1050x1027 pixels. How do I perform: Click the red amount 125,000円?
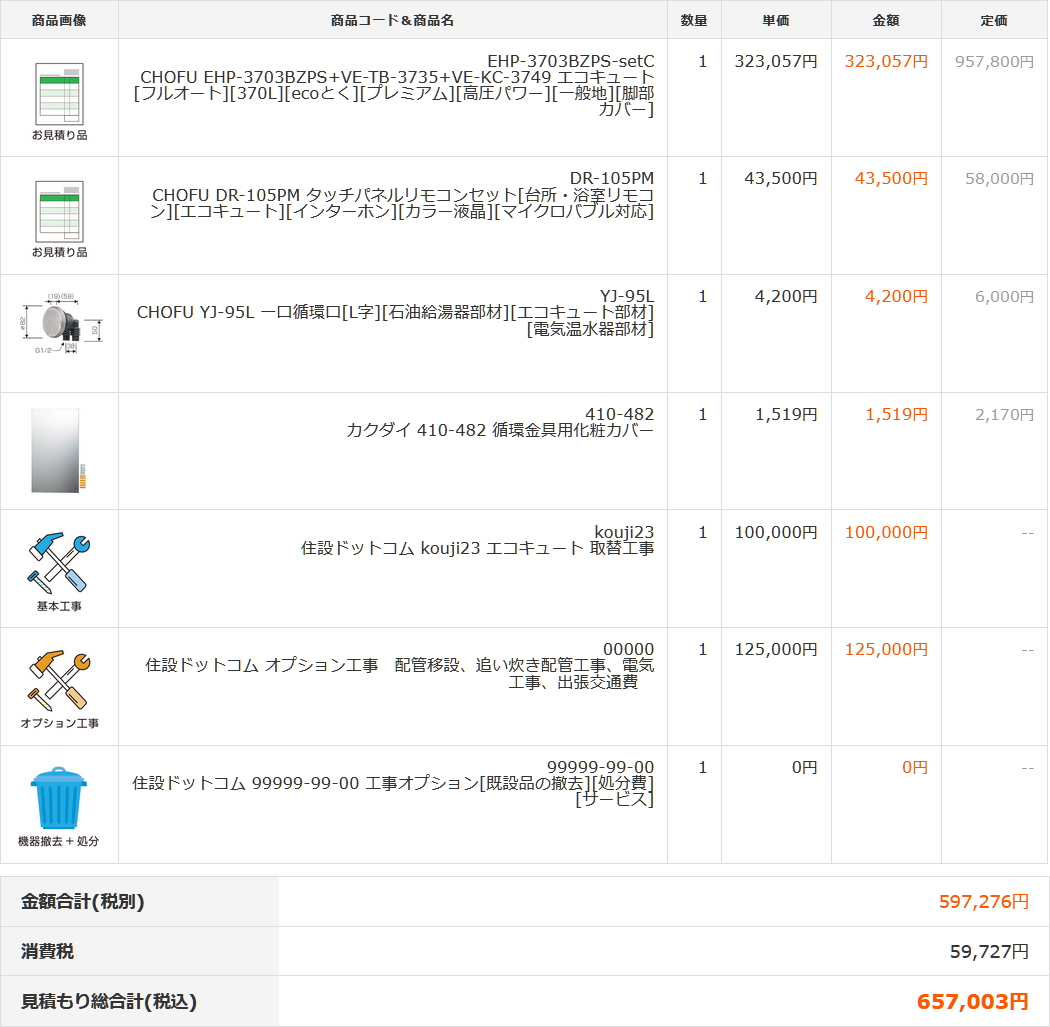(886, 649)
